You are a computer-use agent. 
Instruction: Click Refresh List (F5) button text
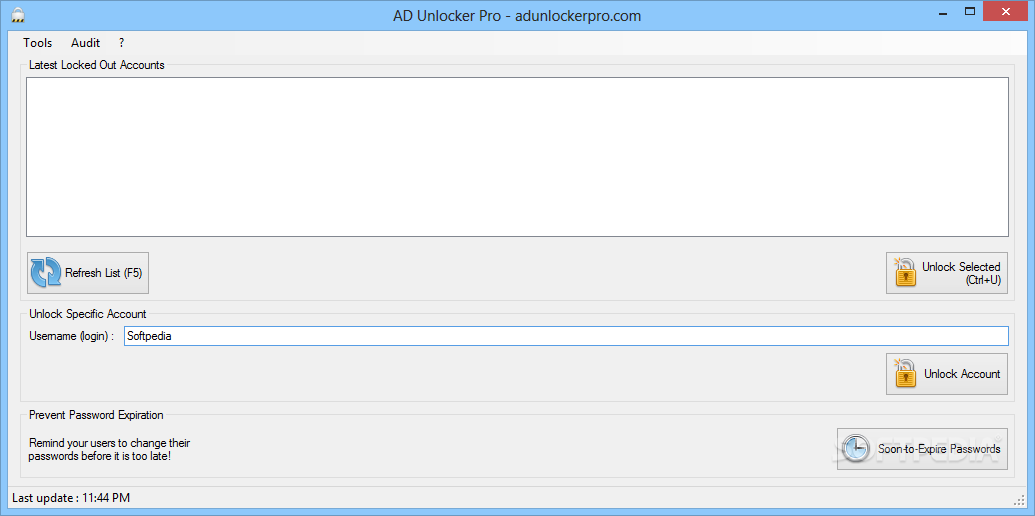104,273
